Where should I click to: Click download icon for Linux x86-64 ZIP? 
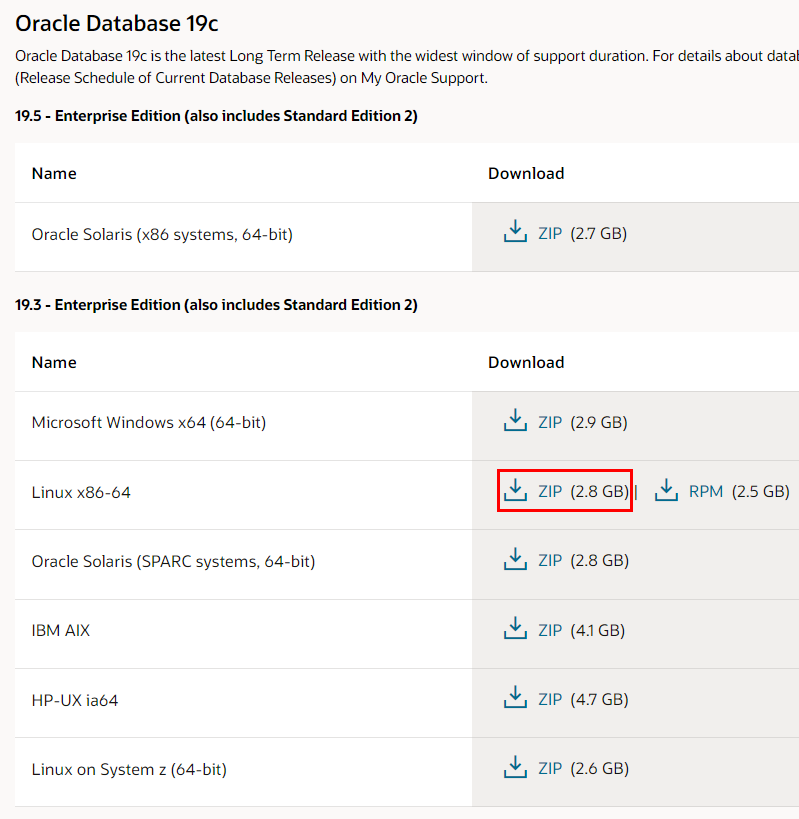515,489
